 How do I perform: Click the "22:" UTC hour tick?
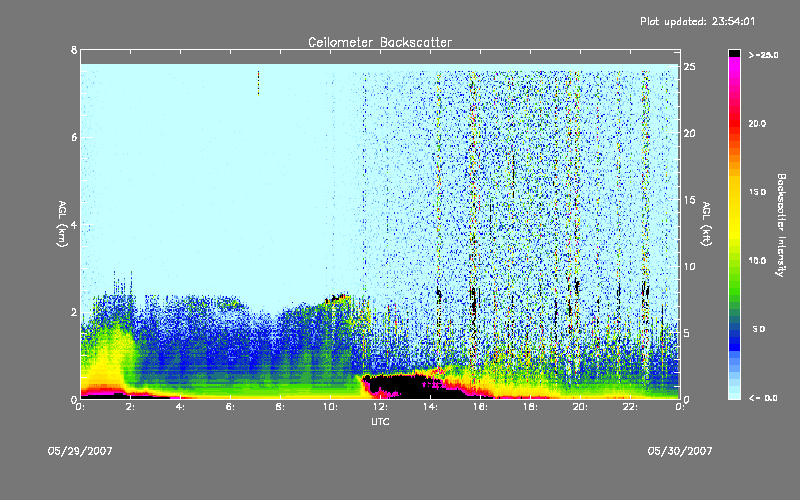630,407
